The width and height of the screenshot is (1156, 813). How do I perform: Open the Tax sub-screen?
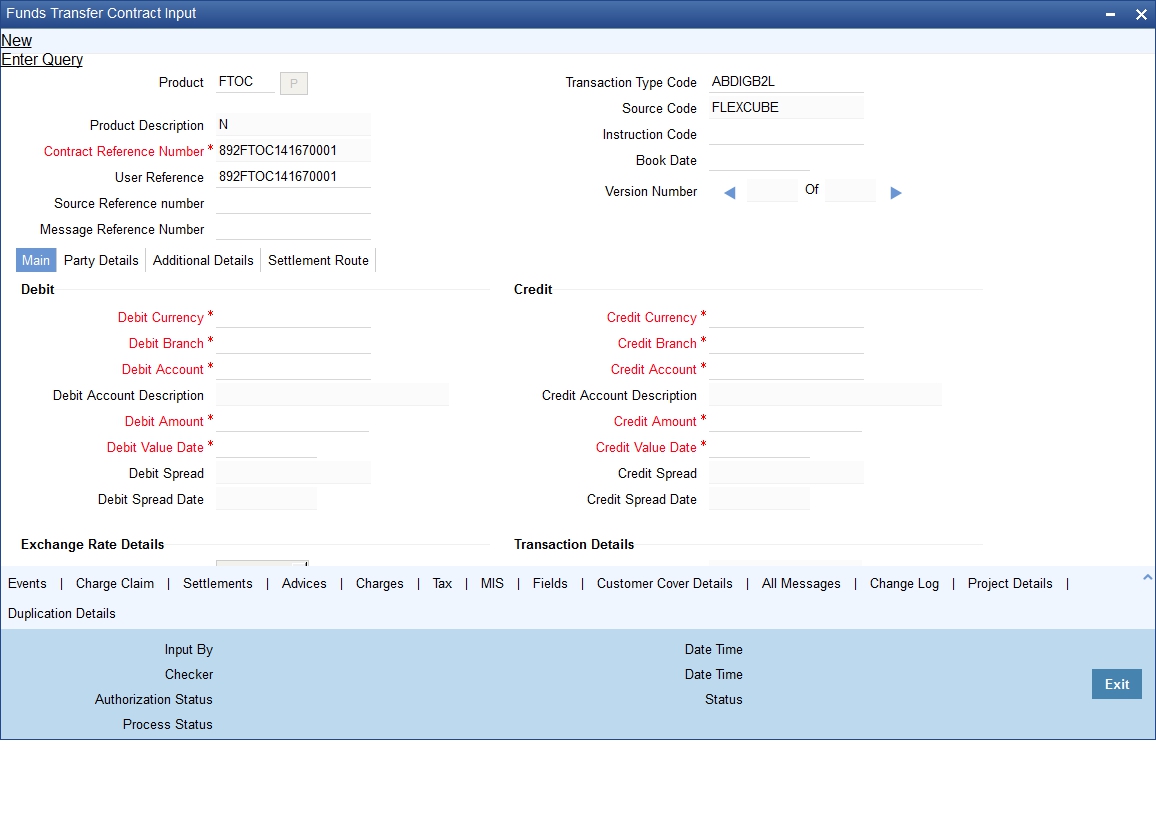tap(442, 584)
